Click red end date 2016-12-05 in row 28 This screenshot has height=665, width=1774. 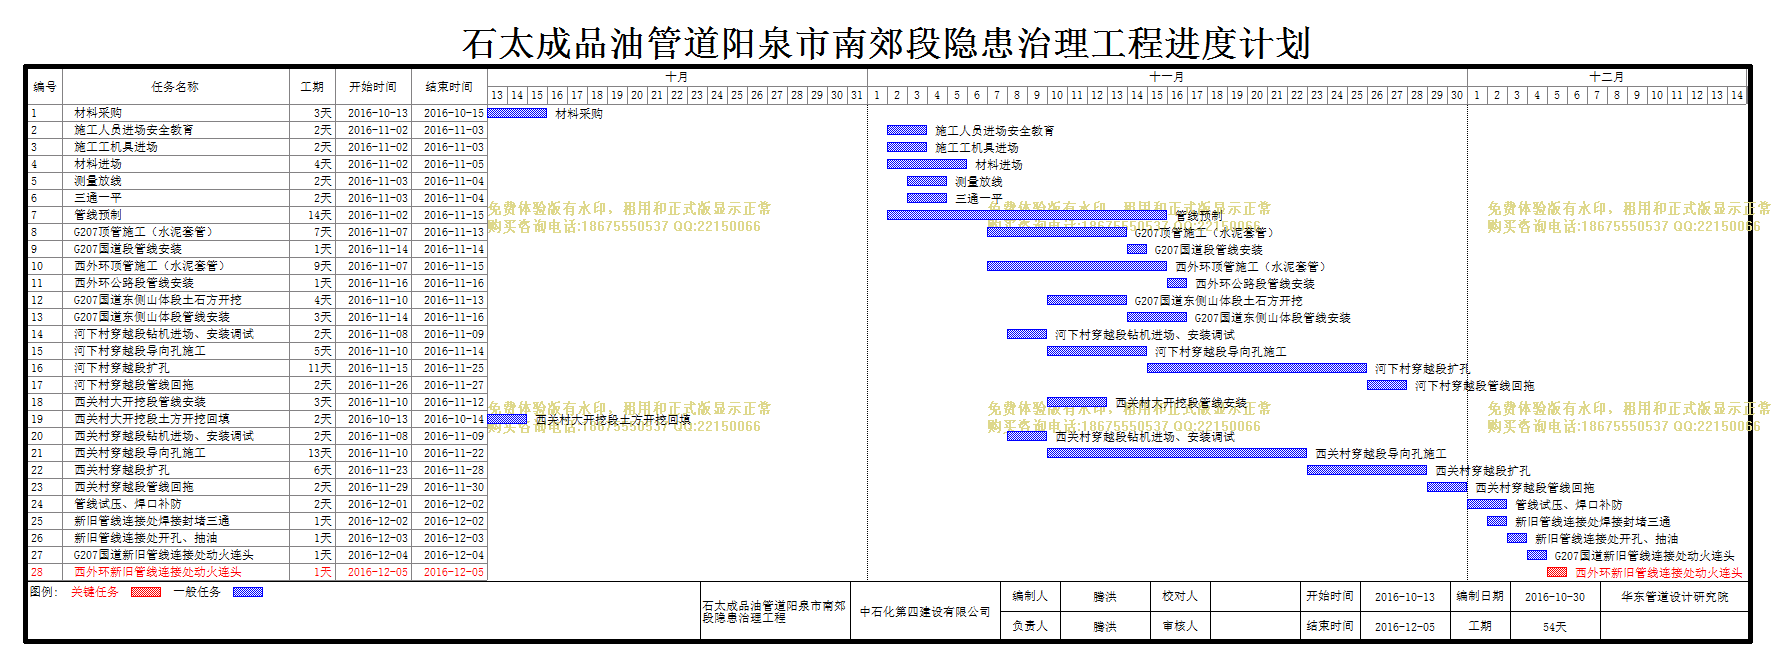click(453, 572)
